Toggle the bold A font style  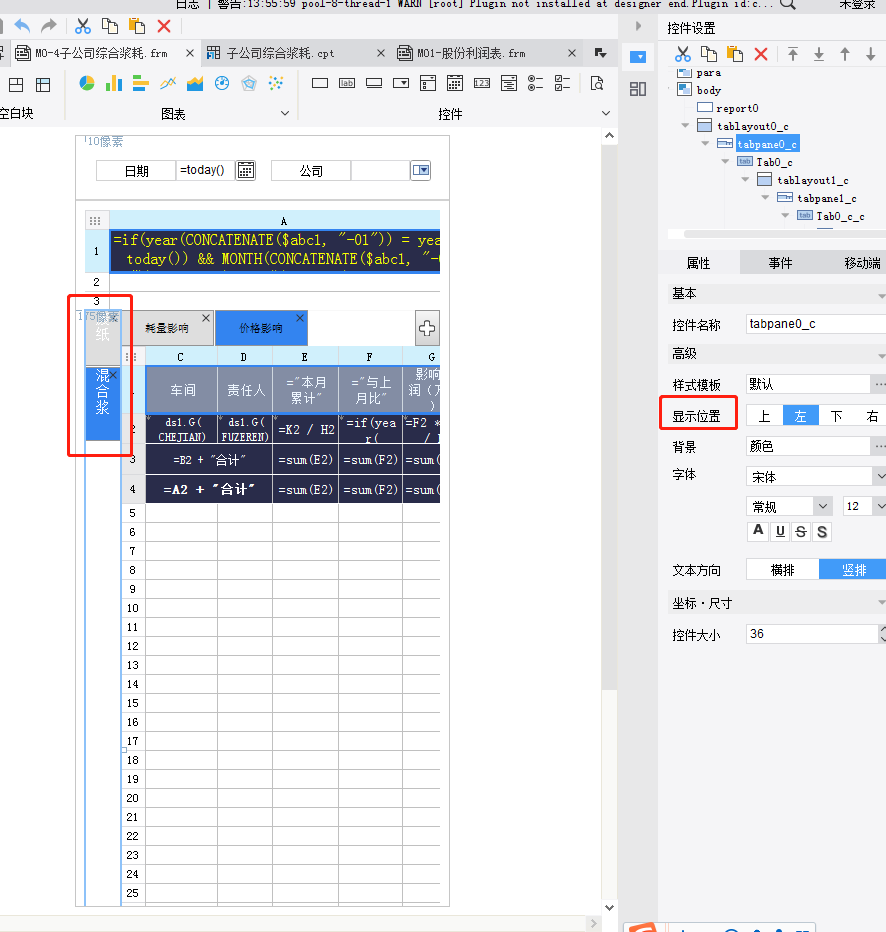click(x=758, y=531)
